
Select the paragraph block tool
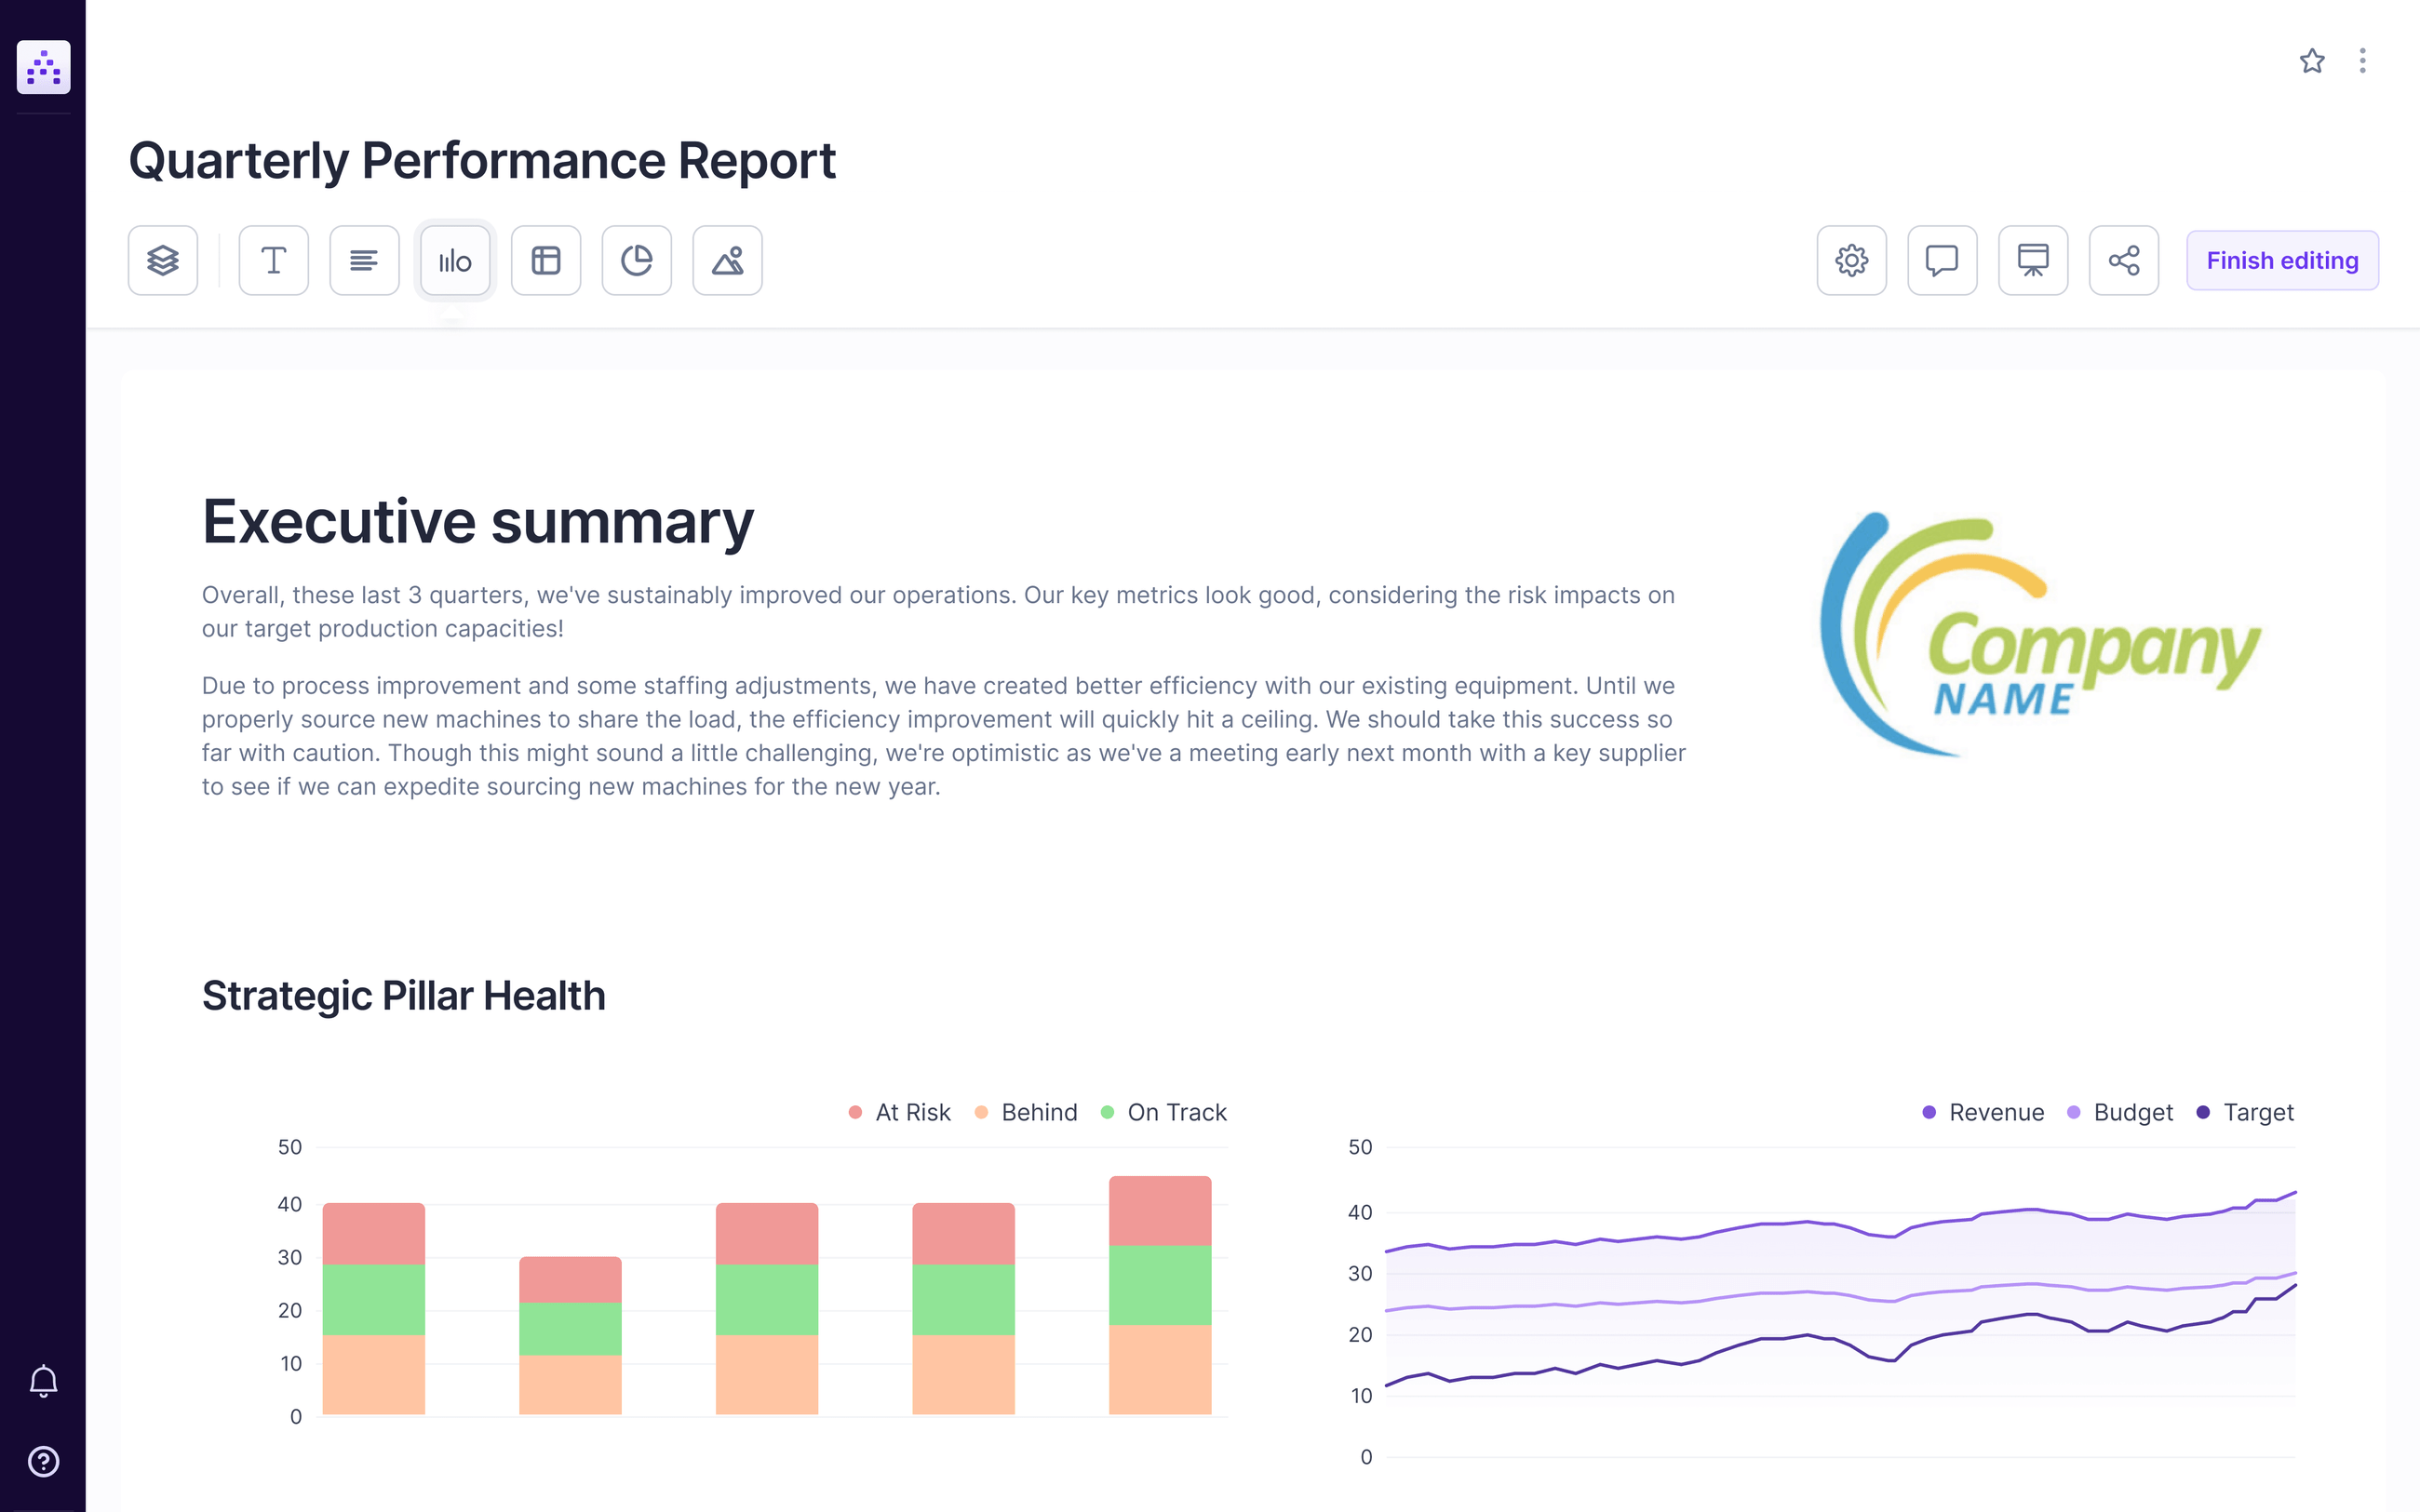tap(364, 260)
